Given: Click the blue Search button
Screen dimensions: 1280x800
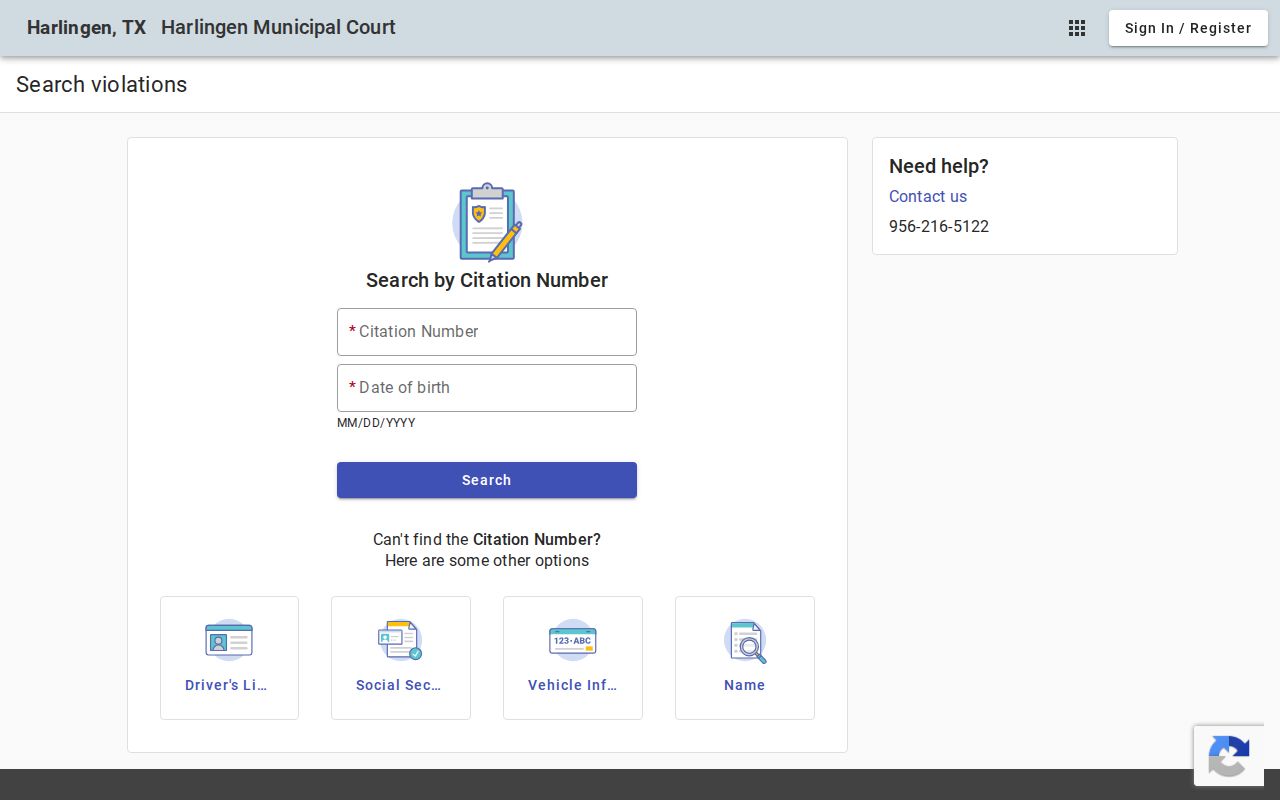Looking at the screenshot, I should [487, 480].
